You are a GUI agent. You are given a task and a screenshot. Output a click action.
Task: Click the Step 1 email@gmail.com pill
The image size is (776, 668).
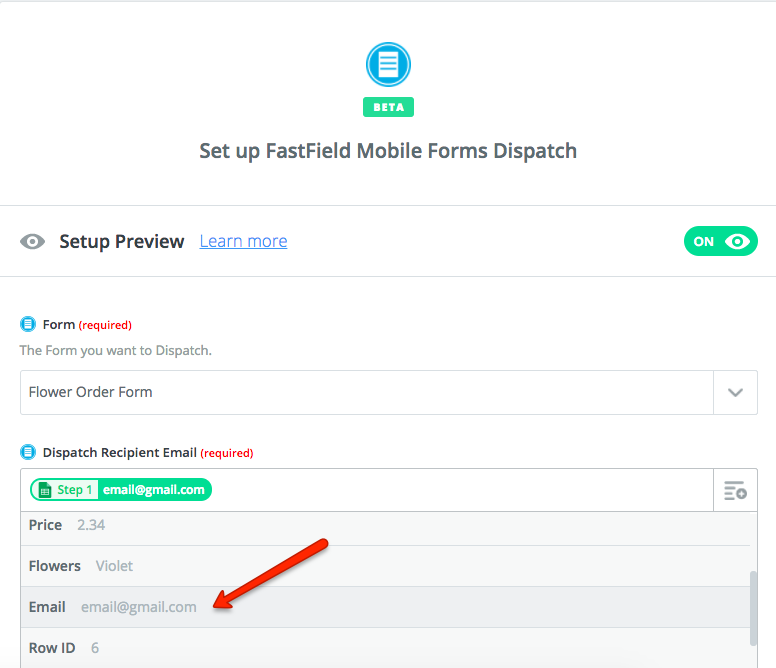click(121, 490)
